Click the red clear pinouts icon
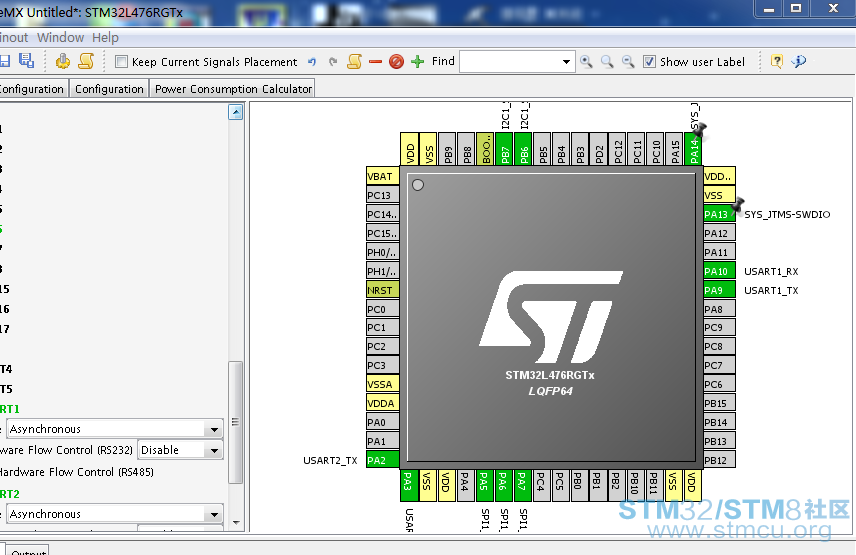The image size is (856, 555). [x=396, y=62]
